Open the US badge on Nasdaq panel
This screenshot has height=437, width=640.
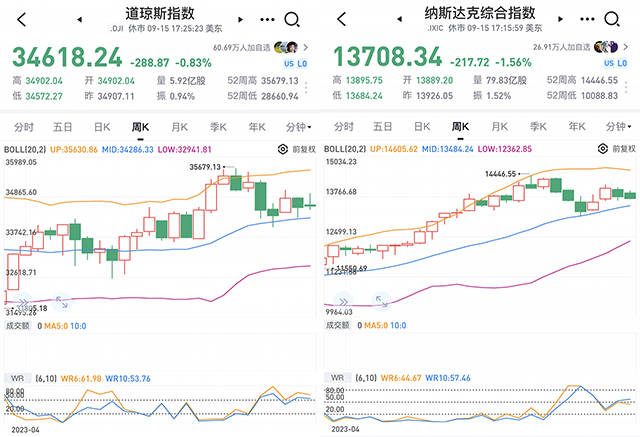(609, 63)
